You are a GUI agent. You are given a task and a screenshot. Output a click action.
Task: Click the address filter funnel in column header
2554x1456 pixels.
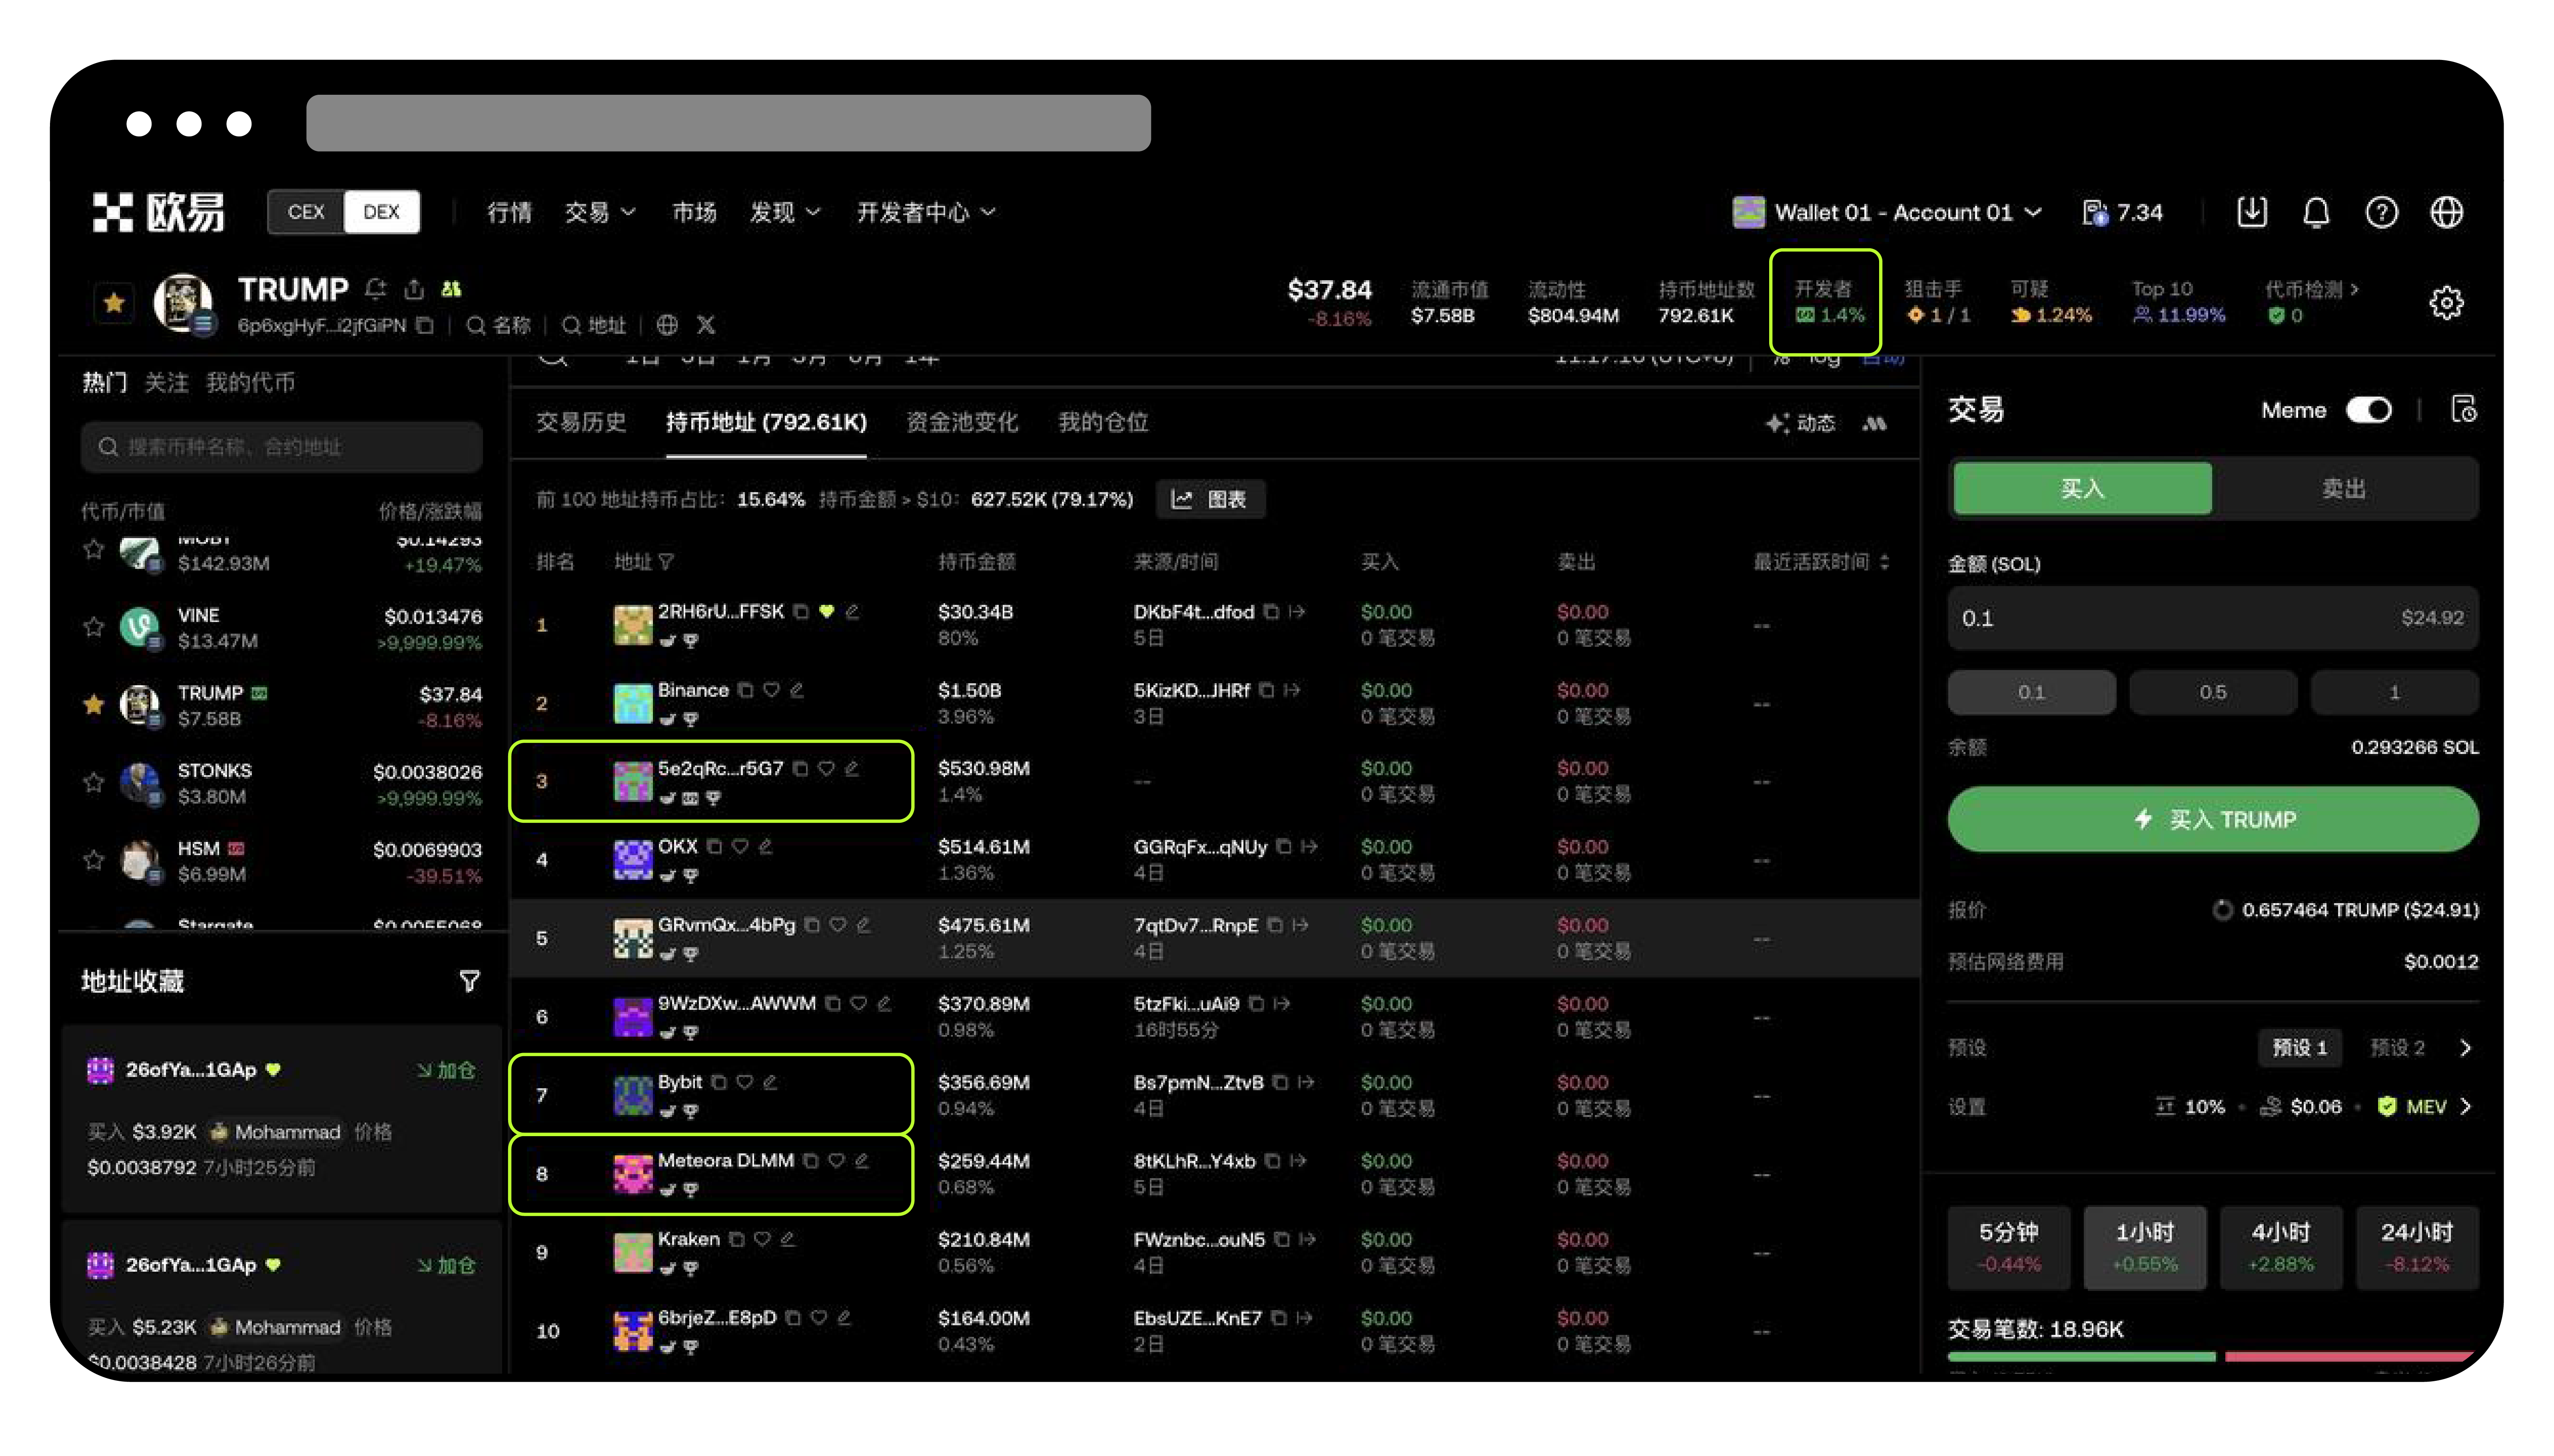click(666, 562)
